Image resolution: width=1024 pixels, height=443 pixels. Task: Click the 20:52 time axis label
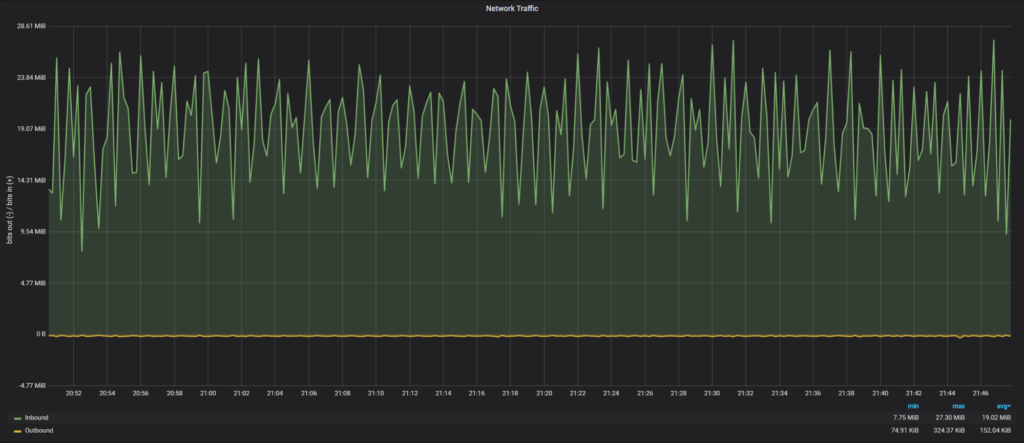pos(73,393)
